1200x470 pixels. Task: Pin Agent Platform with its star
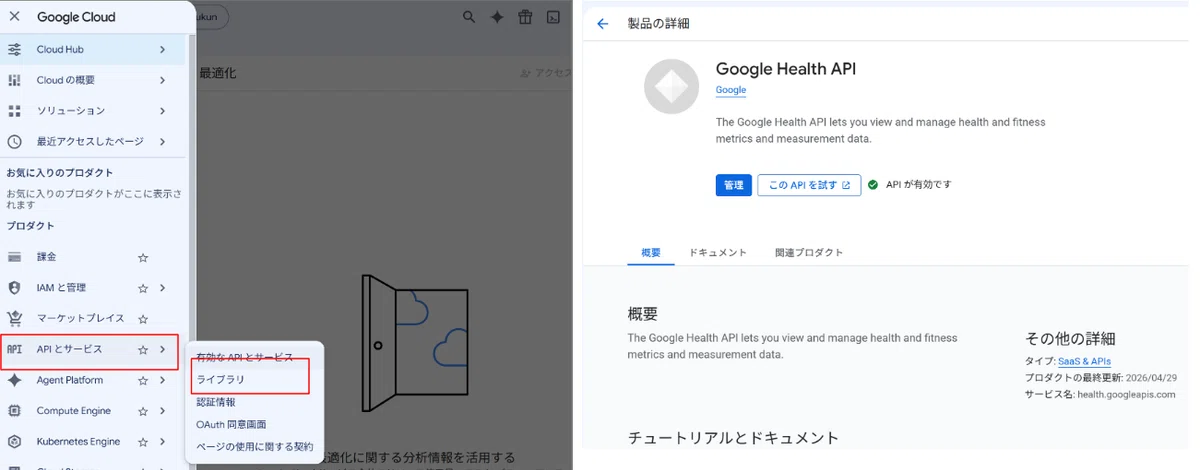143,380
